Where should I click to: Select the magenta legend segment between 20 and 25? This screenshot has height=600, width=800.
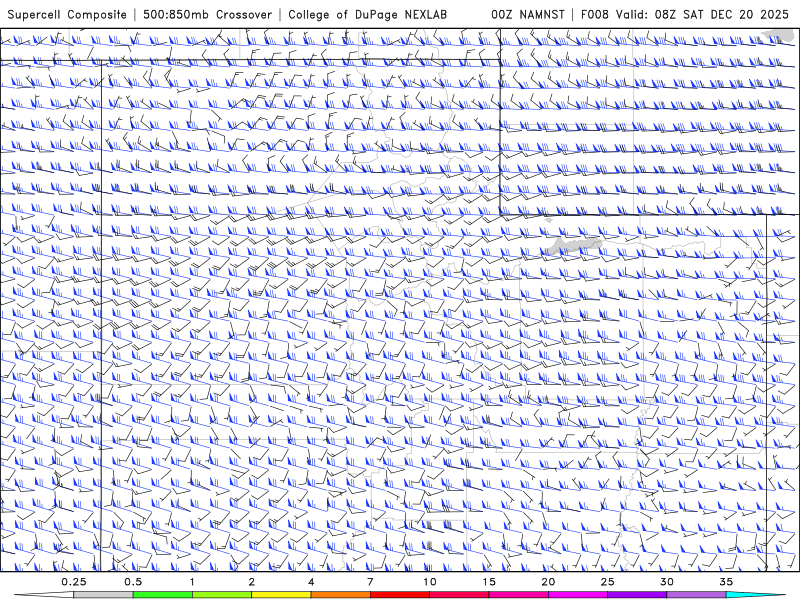[x=578, y=595]
